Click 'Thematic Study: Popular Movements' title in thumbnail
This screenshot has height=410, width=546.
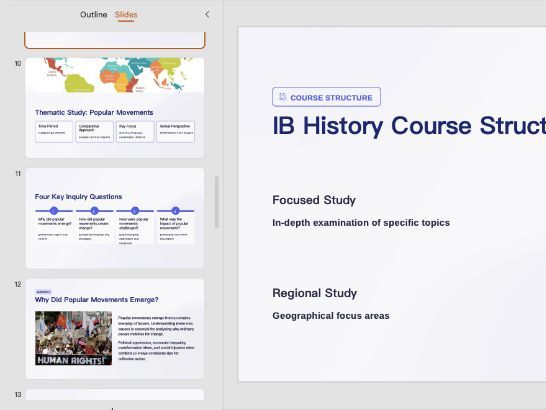[x=94, y=113]
